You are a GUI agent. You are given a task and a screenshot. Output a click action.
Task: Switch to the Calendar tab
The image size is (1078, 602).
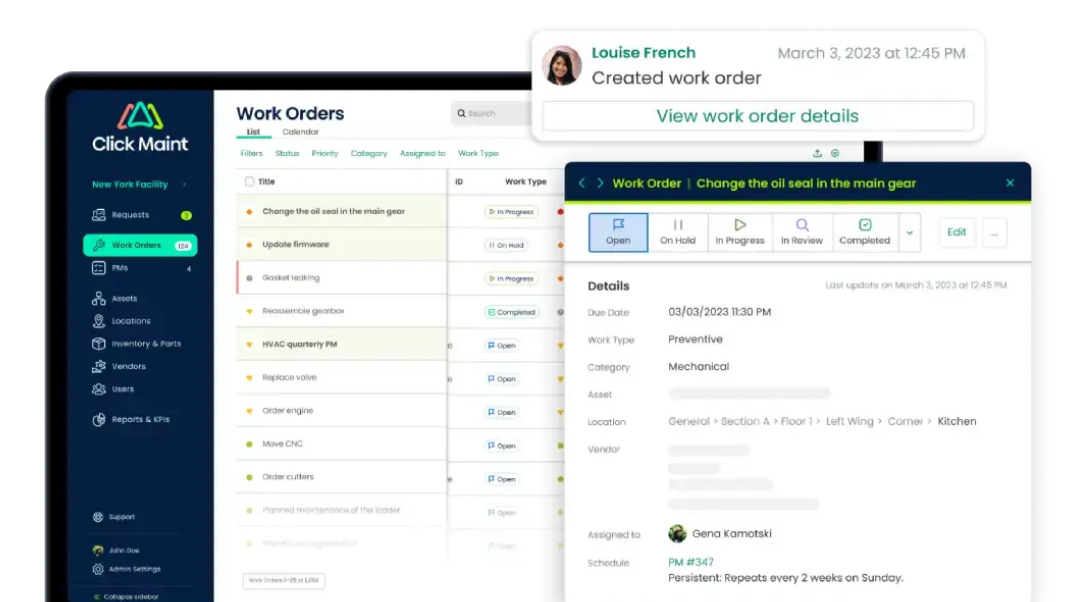(300, 132)
